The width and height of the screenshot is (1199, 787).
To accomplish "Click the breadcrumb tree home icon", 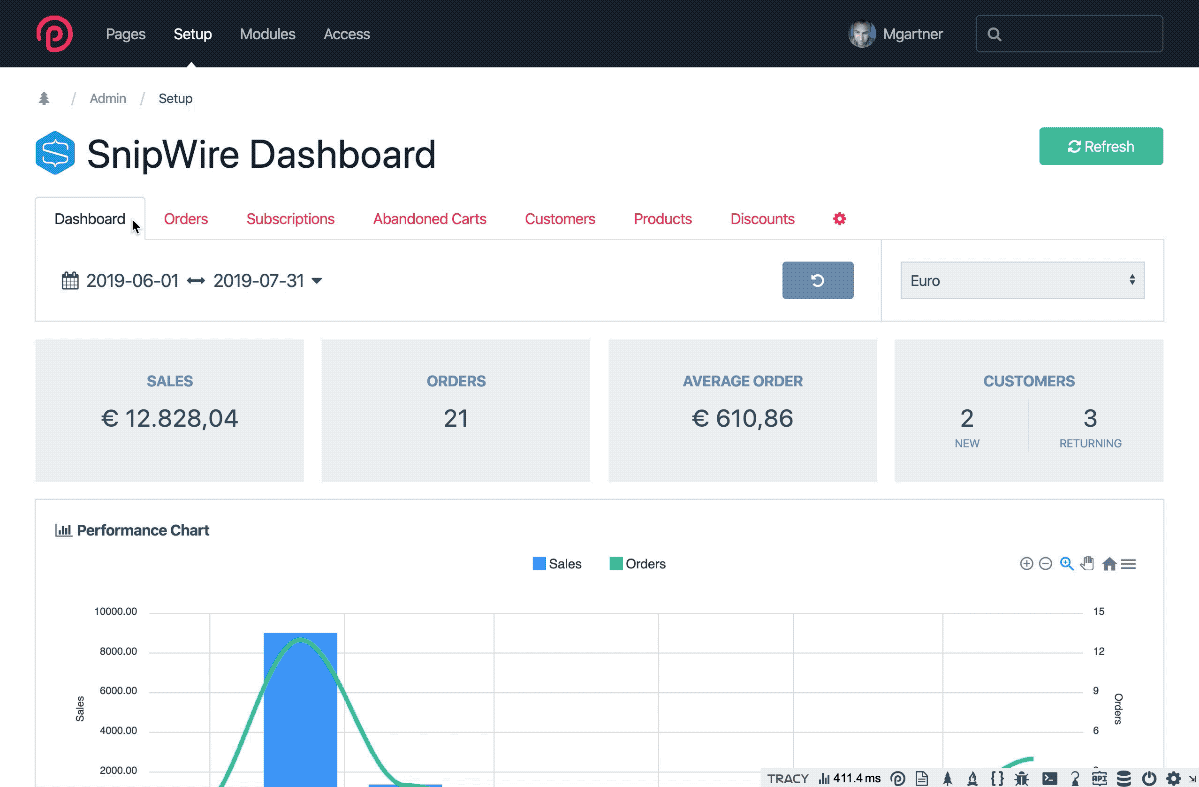I will [44, 99].
